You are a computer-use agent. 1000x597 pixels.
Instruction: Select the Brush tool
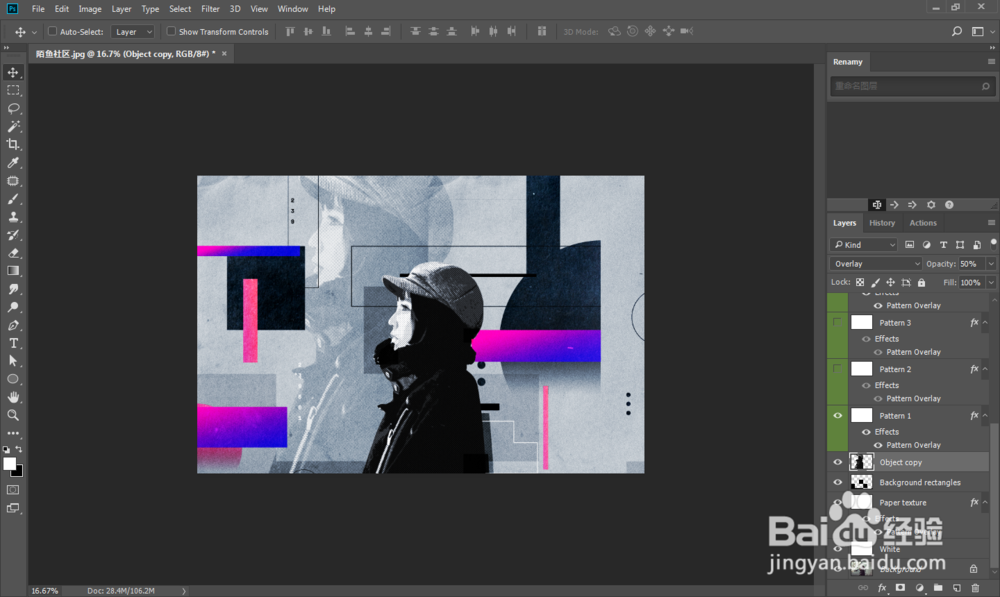(13, 199)
